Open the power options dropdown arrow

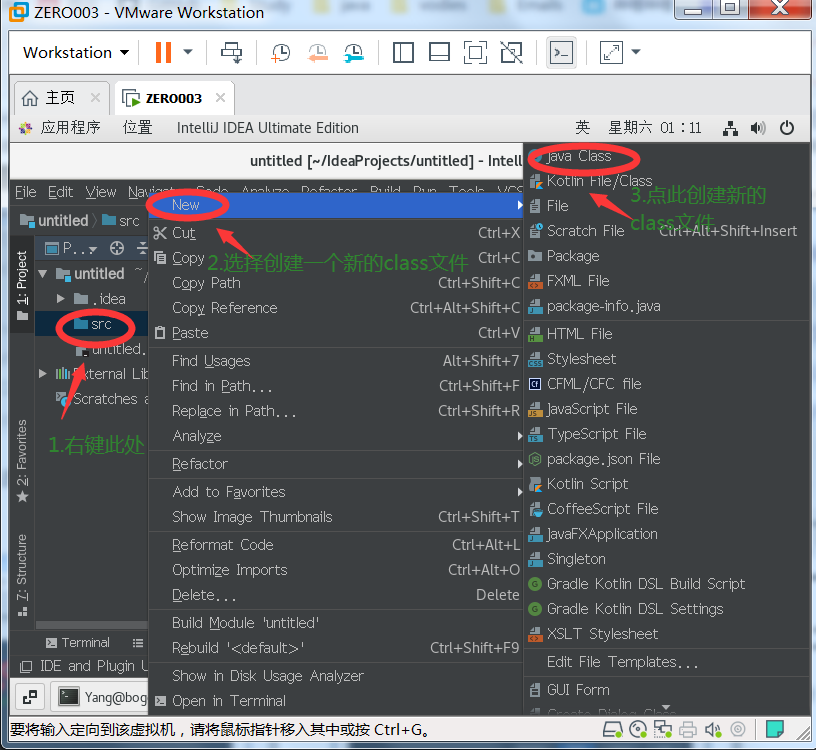[188, 52]
